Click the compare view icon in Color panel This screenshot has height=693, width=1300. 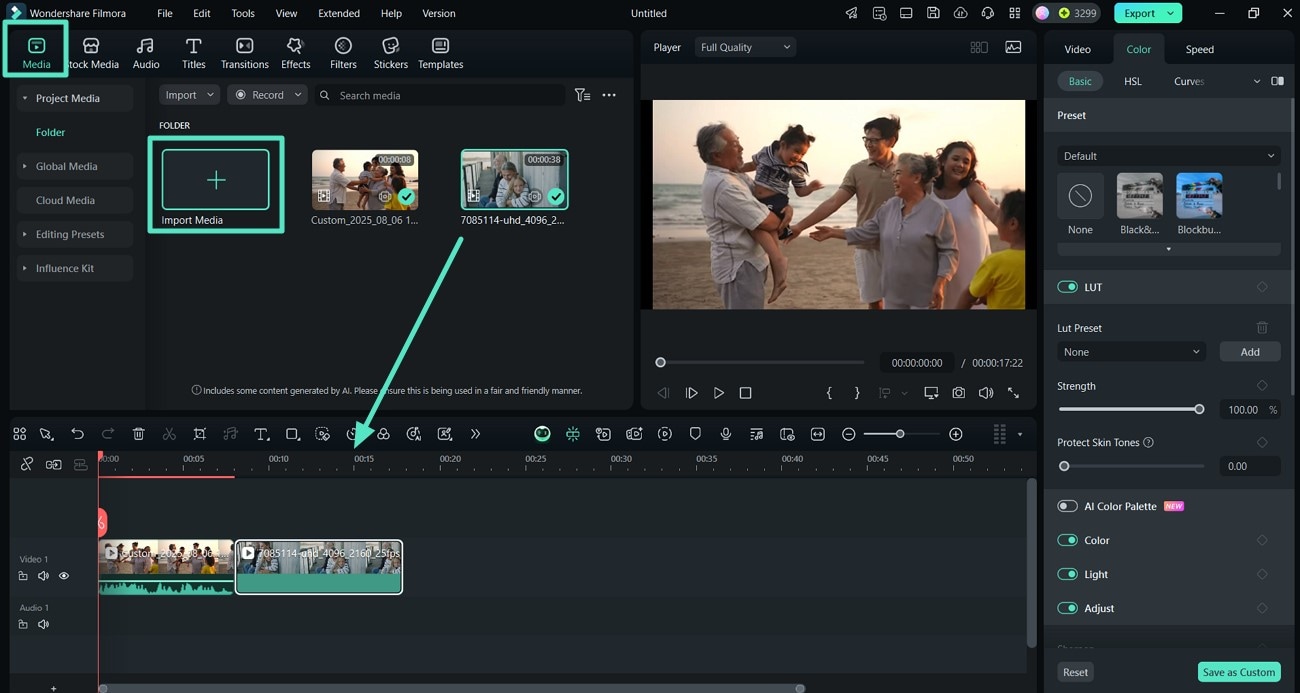point(1277,81)
